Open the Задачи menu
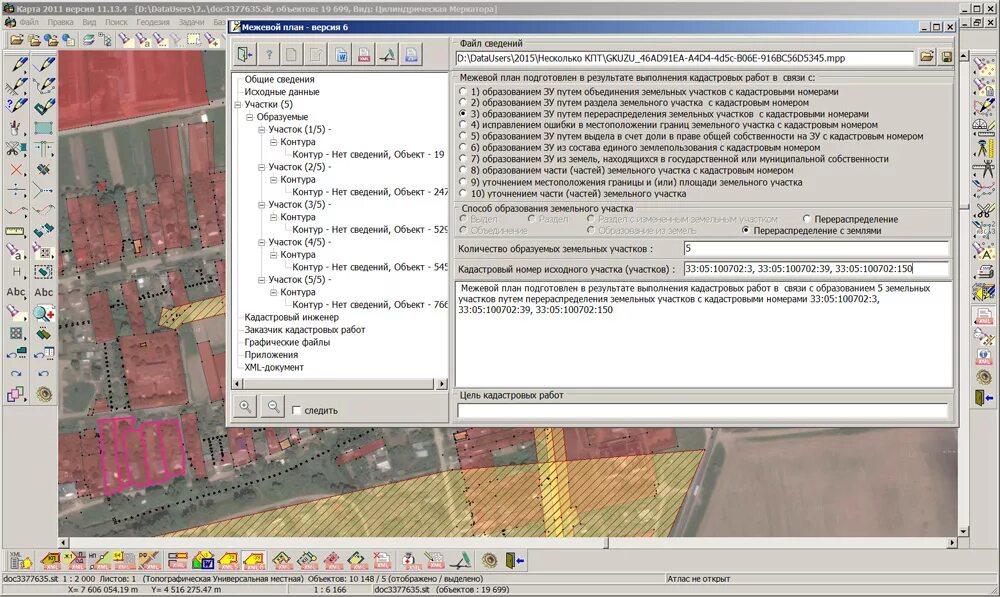Viewport: 1000px width, 597px height. pyautogui.click(x=191, y=22)
